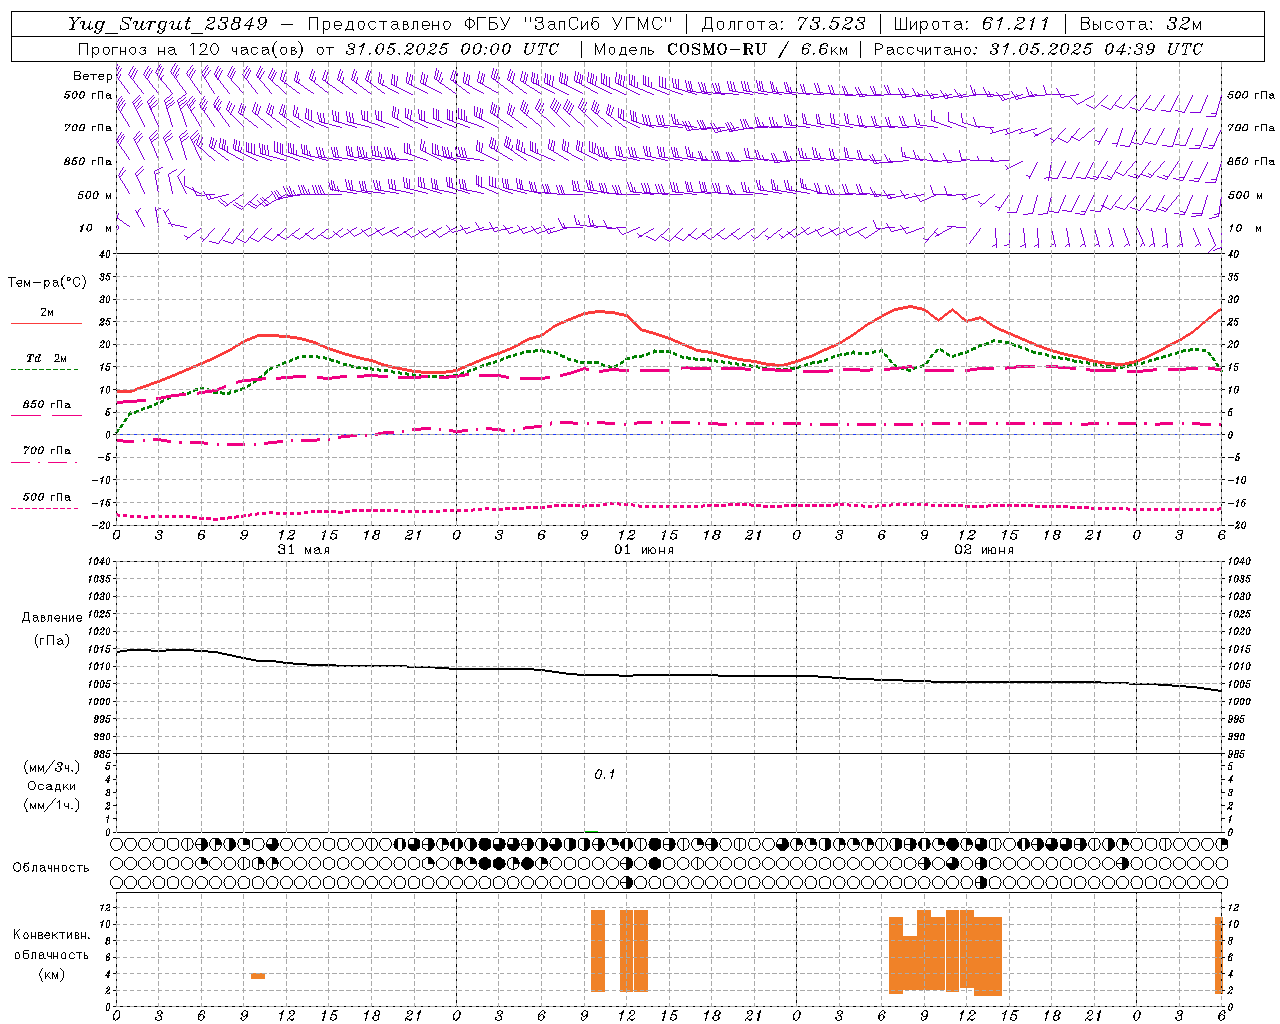Select the 700 гПа temperature legend entry

pos(46,455)
